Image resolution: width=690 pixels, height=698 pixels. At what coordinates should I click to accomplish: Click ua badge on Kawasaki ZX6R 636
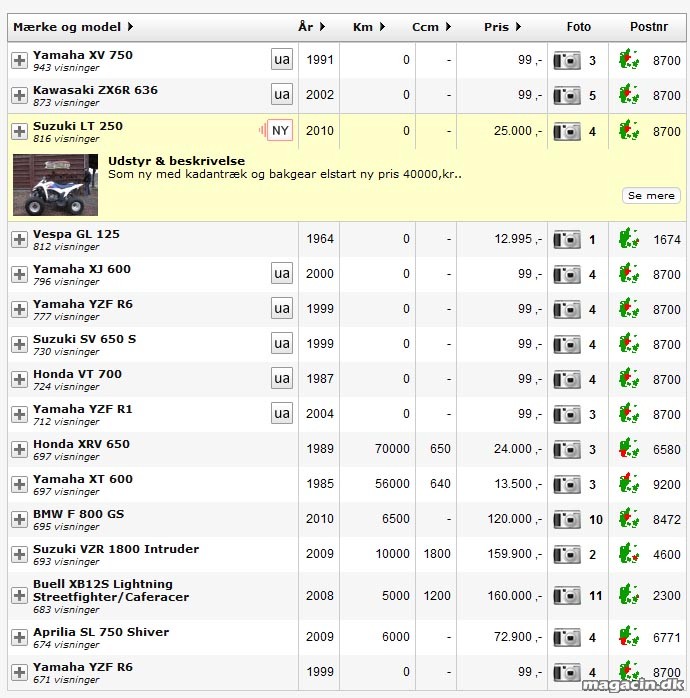click(x=282, y=94)
